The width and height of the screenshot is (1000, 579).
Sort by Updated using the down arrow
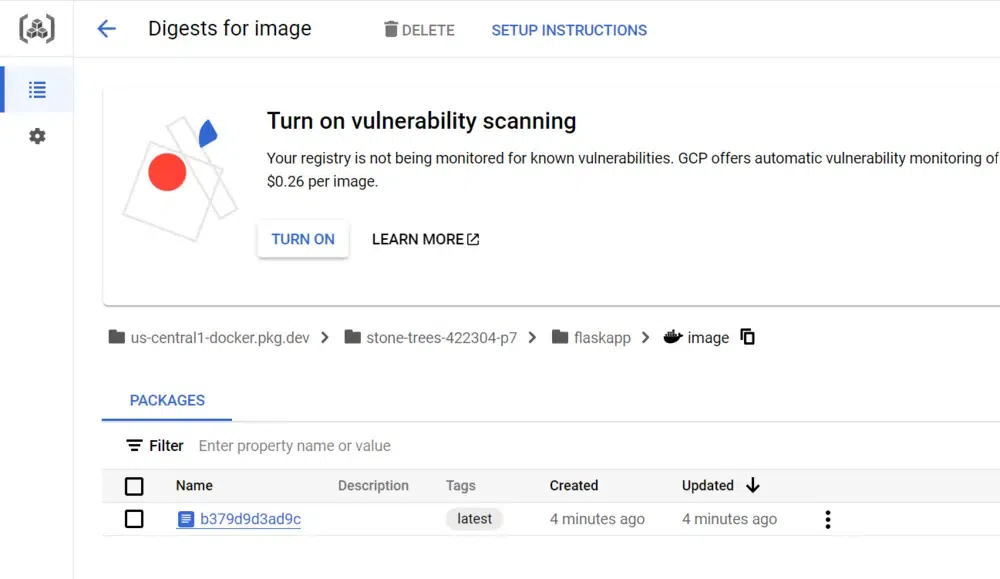click(x=753, y=486)
